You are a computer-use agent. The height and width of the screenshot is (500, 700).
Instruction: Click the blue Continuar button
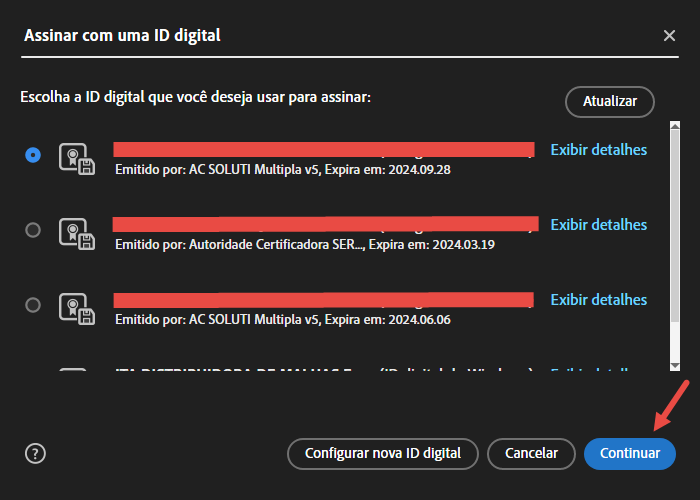click(629, 453)
